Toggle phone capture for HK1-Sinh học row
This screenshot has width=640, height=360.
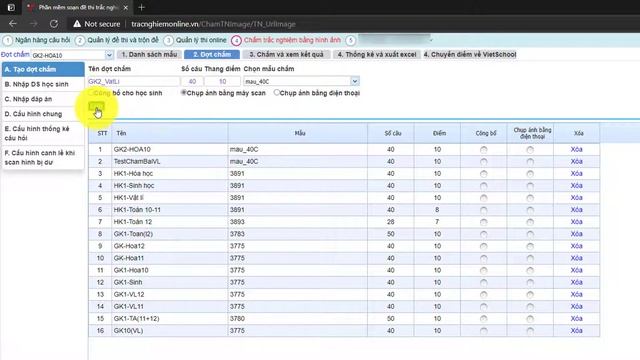530,186
